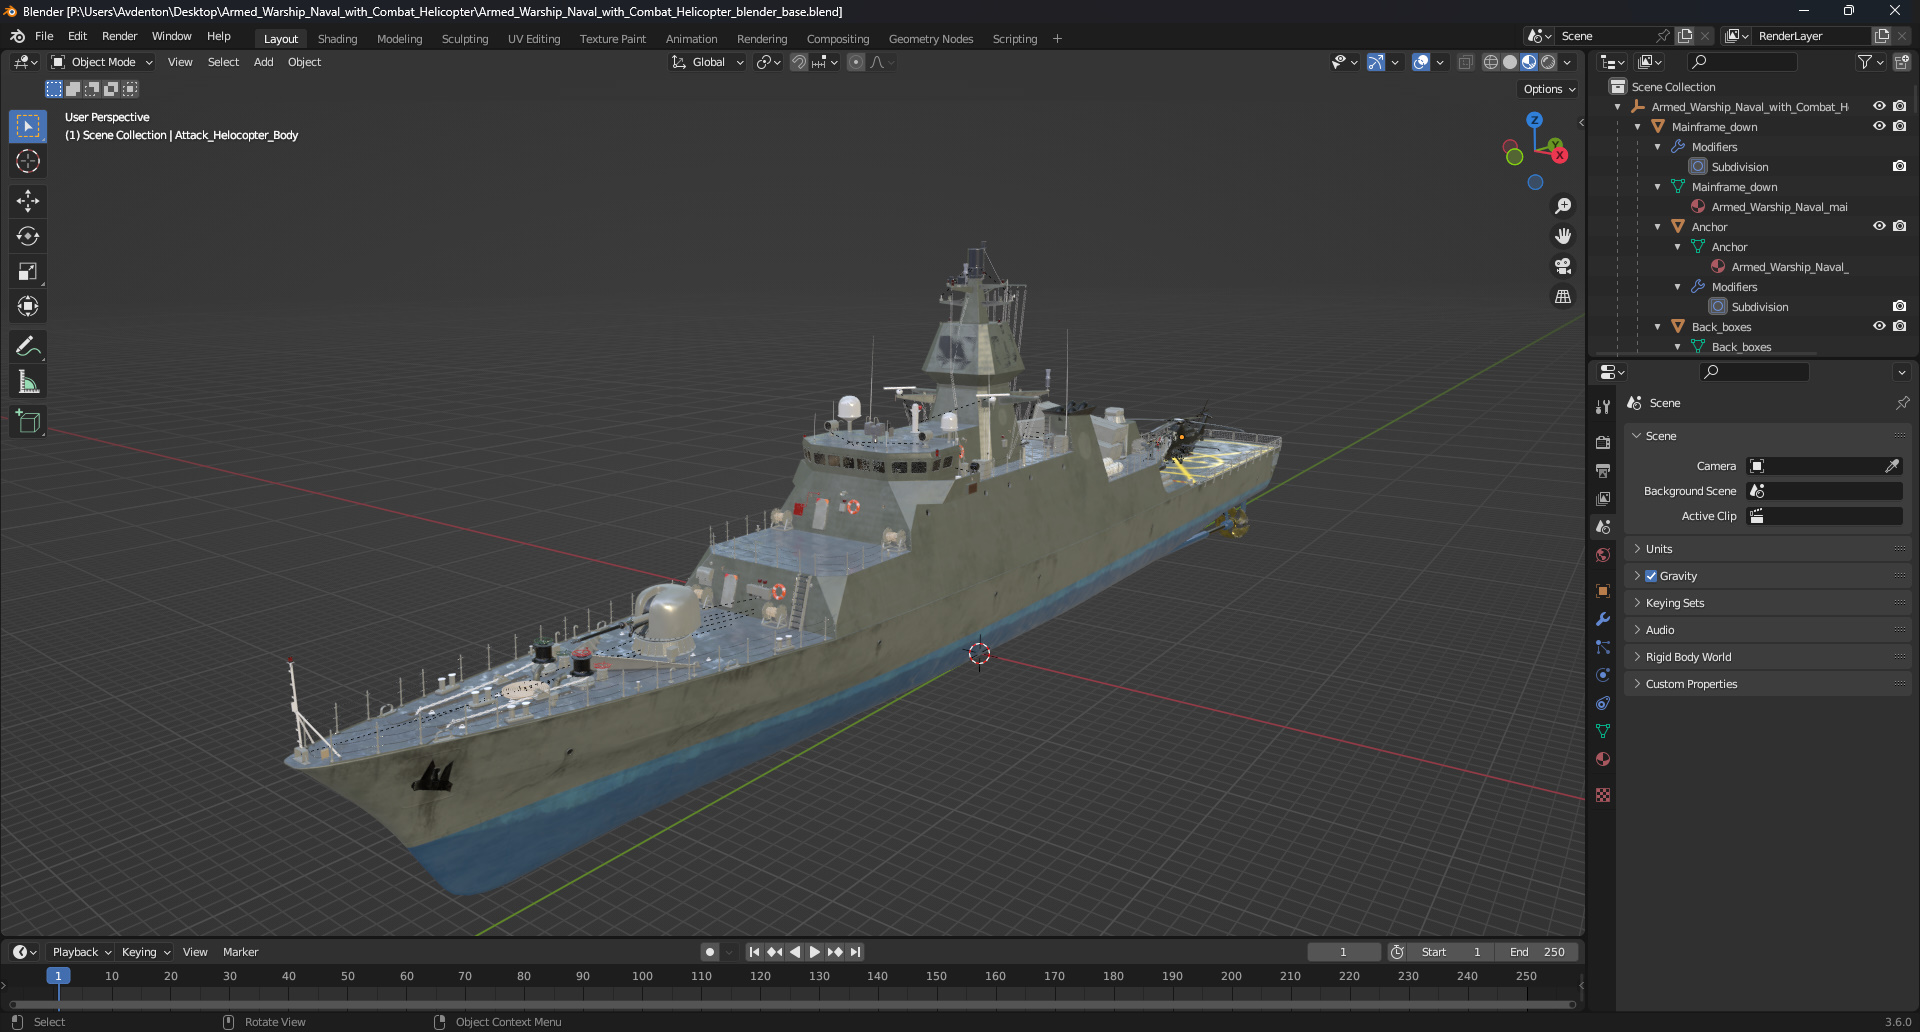Click the pan view hand icon
The height and width of the screenshot is (1032, 1920).
[1563, 236]
